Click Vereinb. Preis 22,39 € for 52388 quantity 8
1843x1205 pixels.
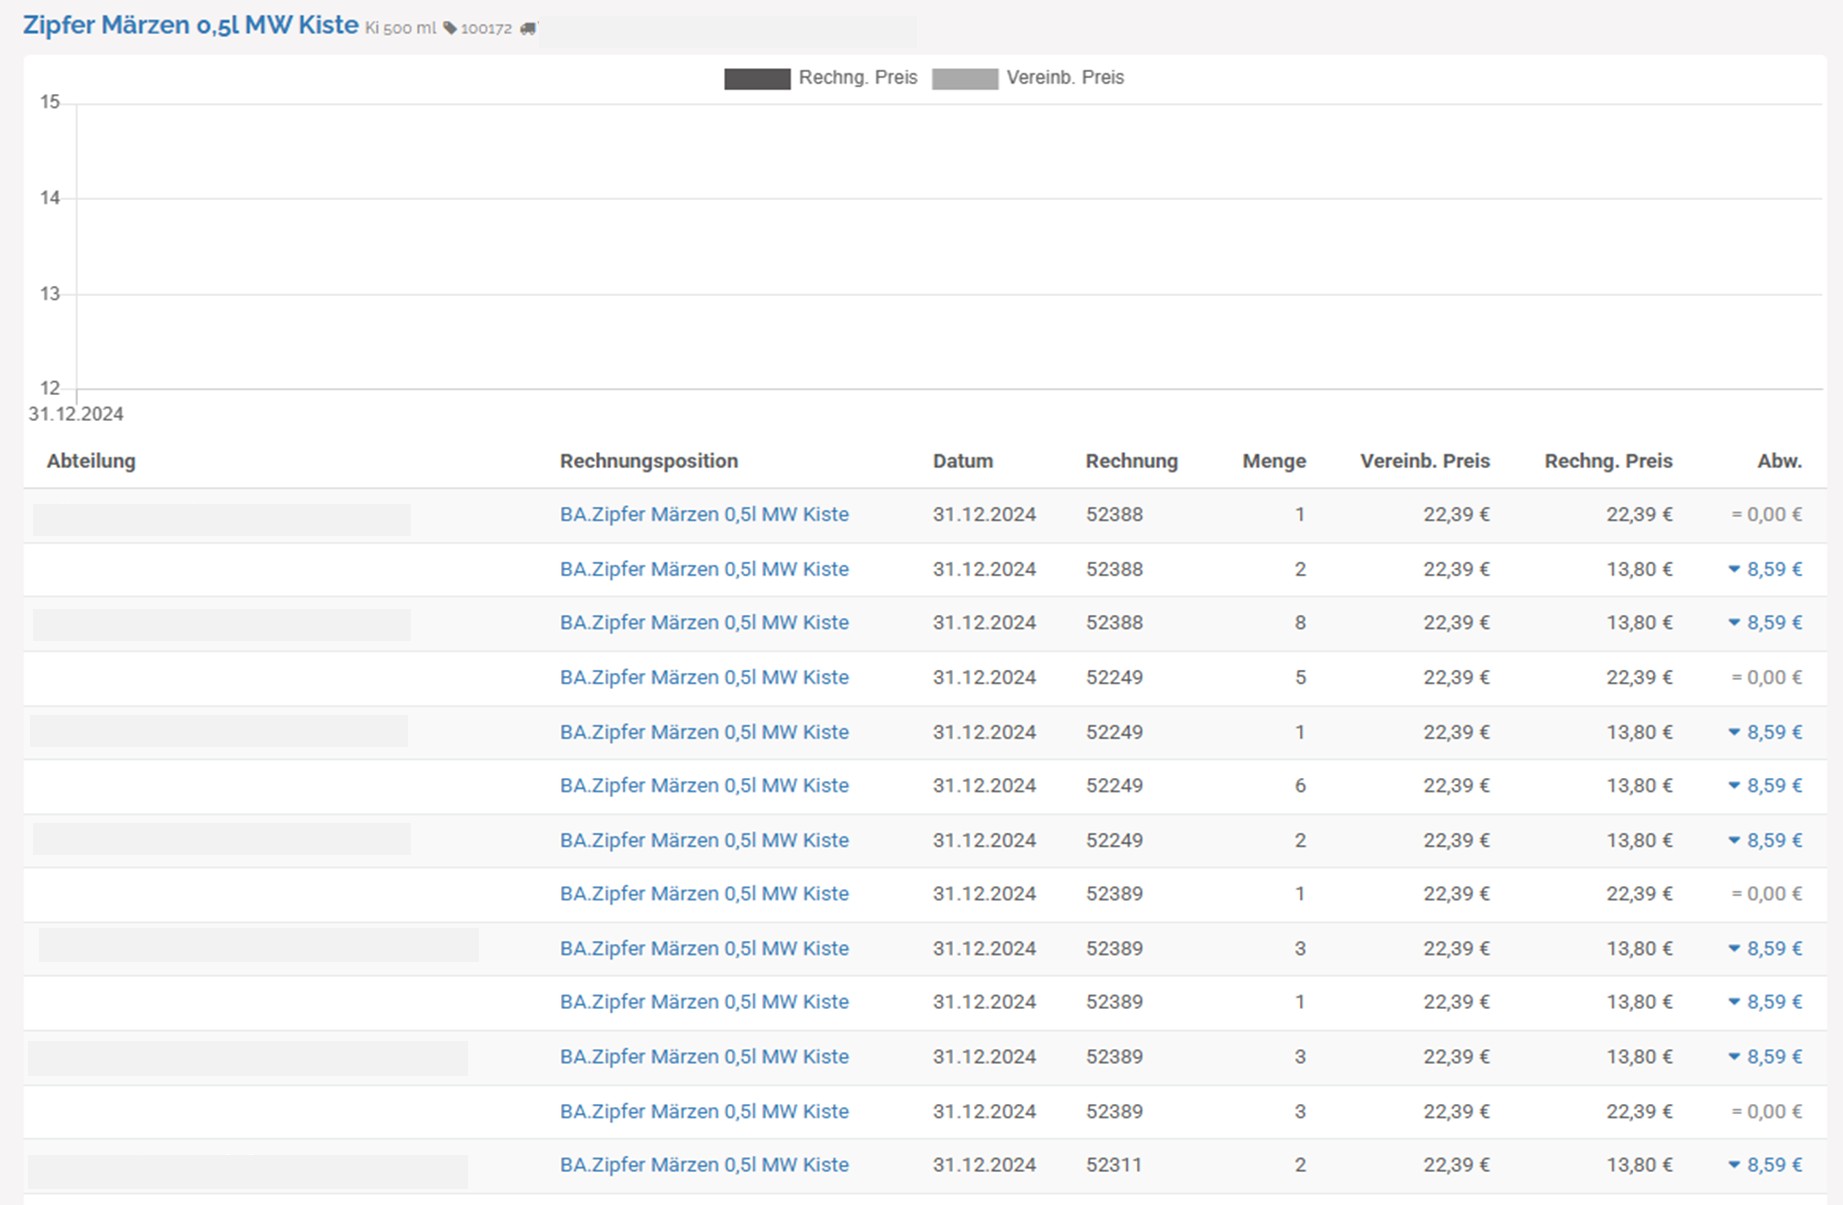(x=1456, y=622)
